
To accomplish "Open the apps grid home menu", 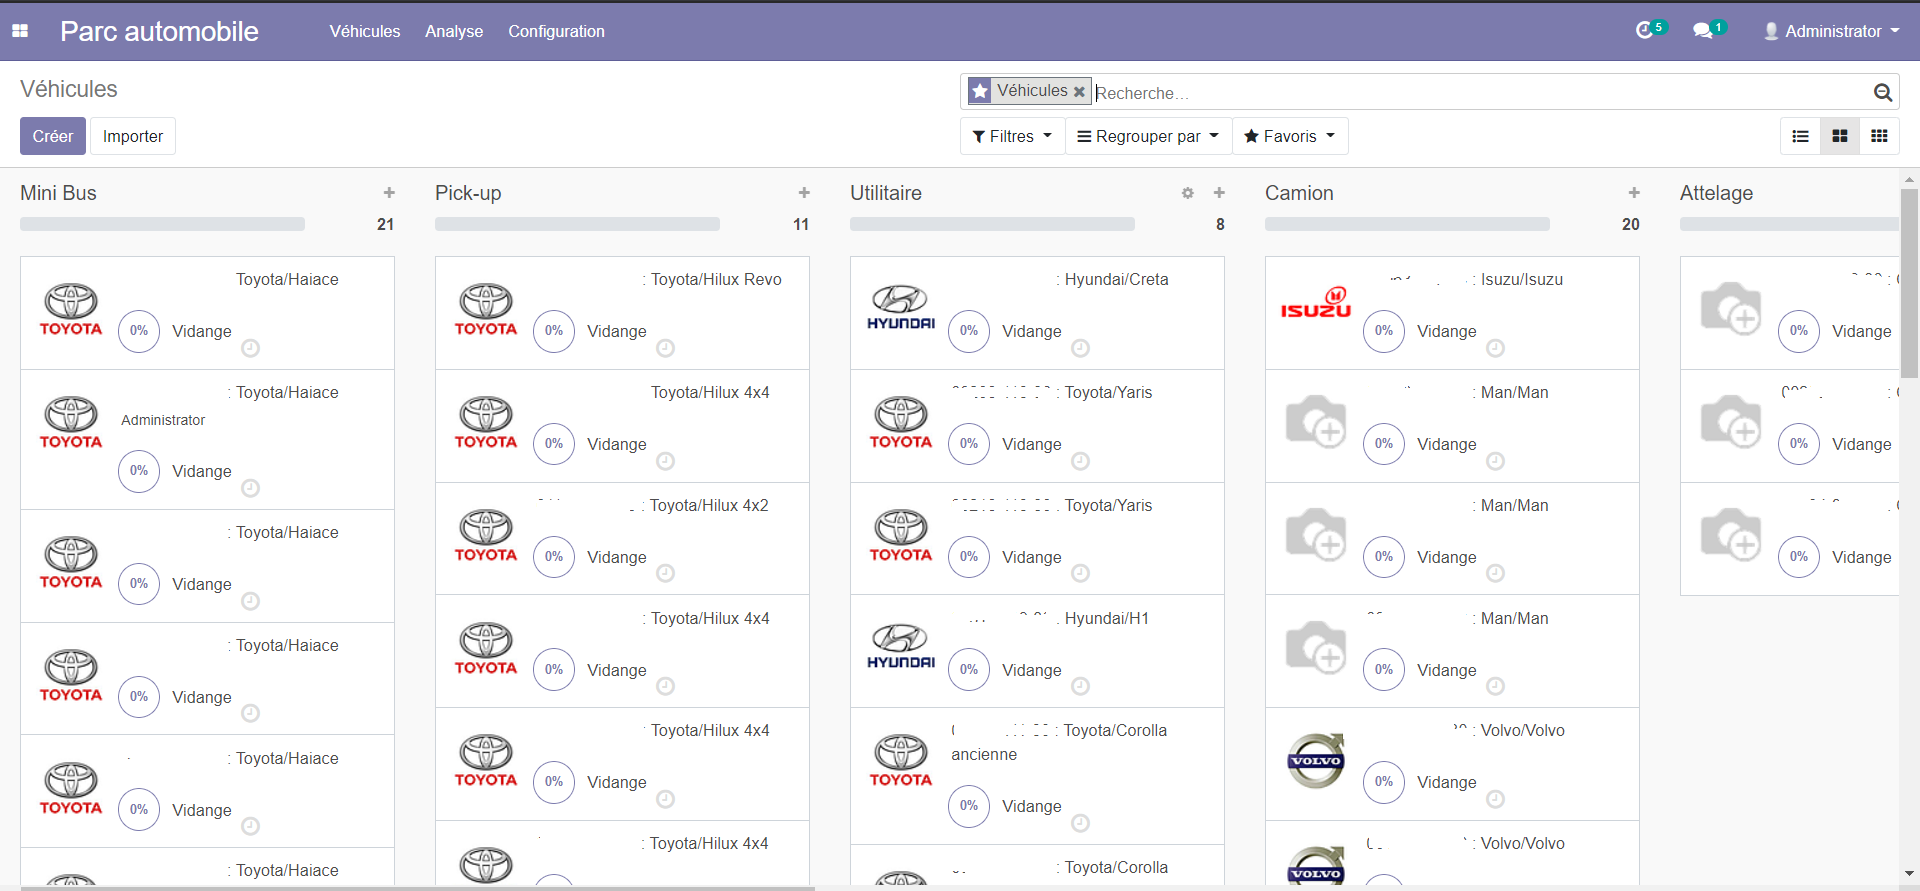I will [x=20, y=31].
